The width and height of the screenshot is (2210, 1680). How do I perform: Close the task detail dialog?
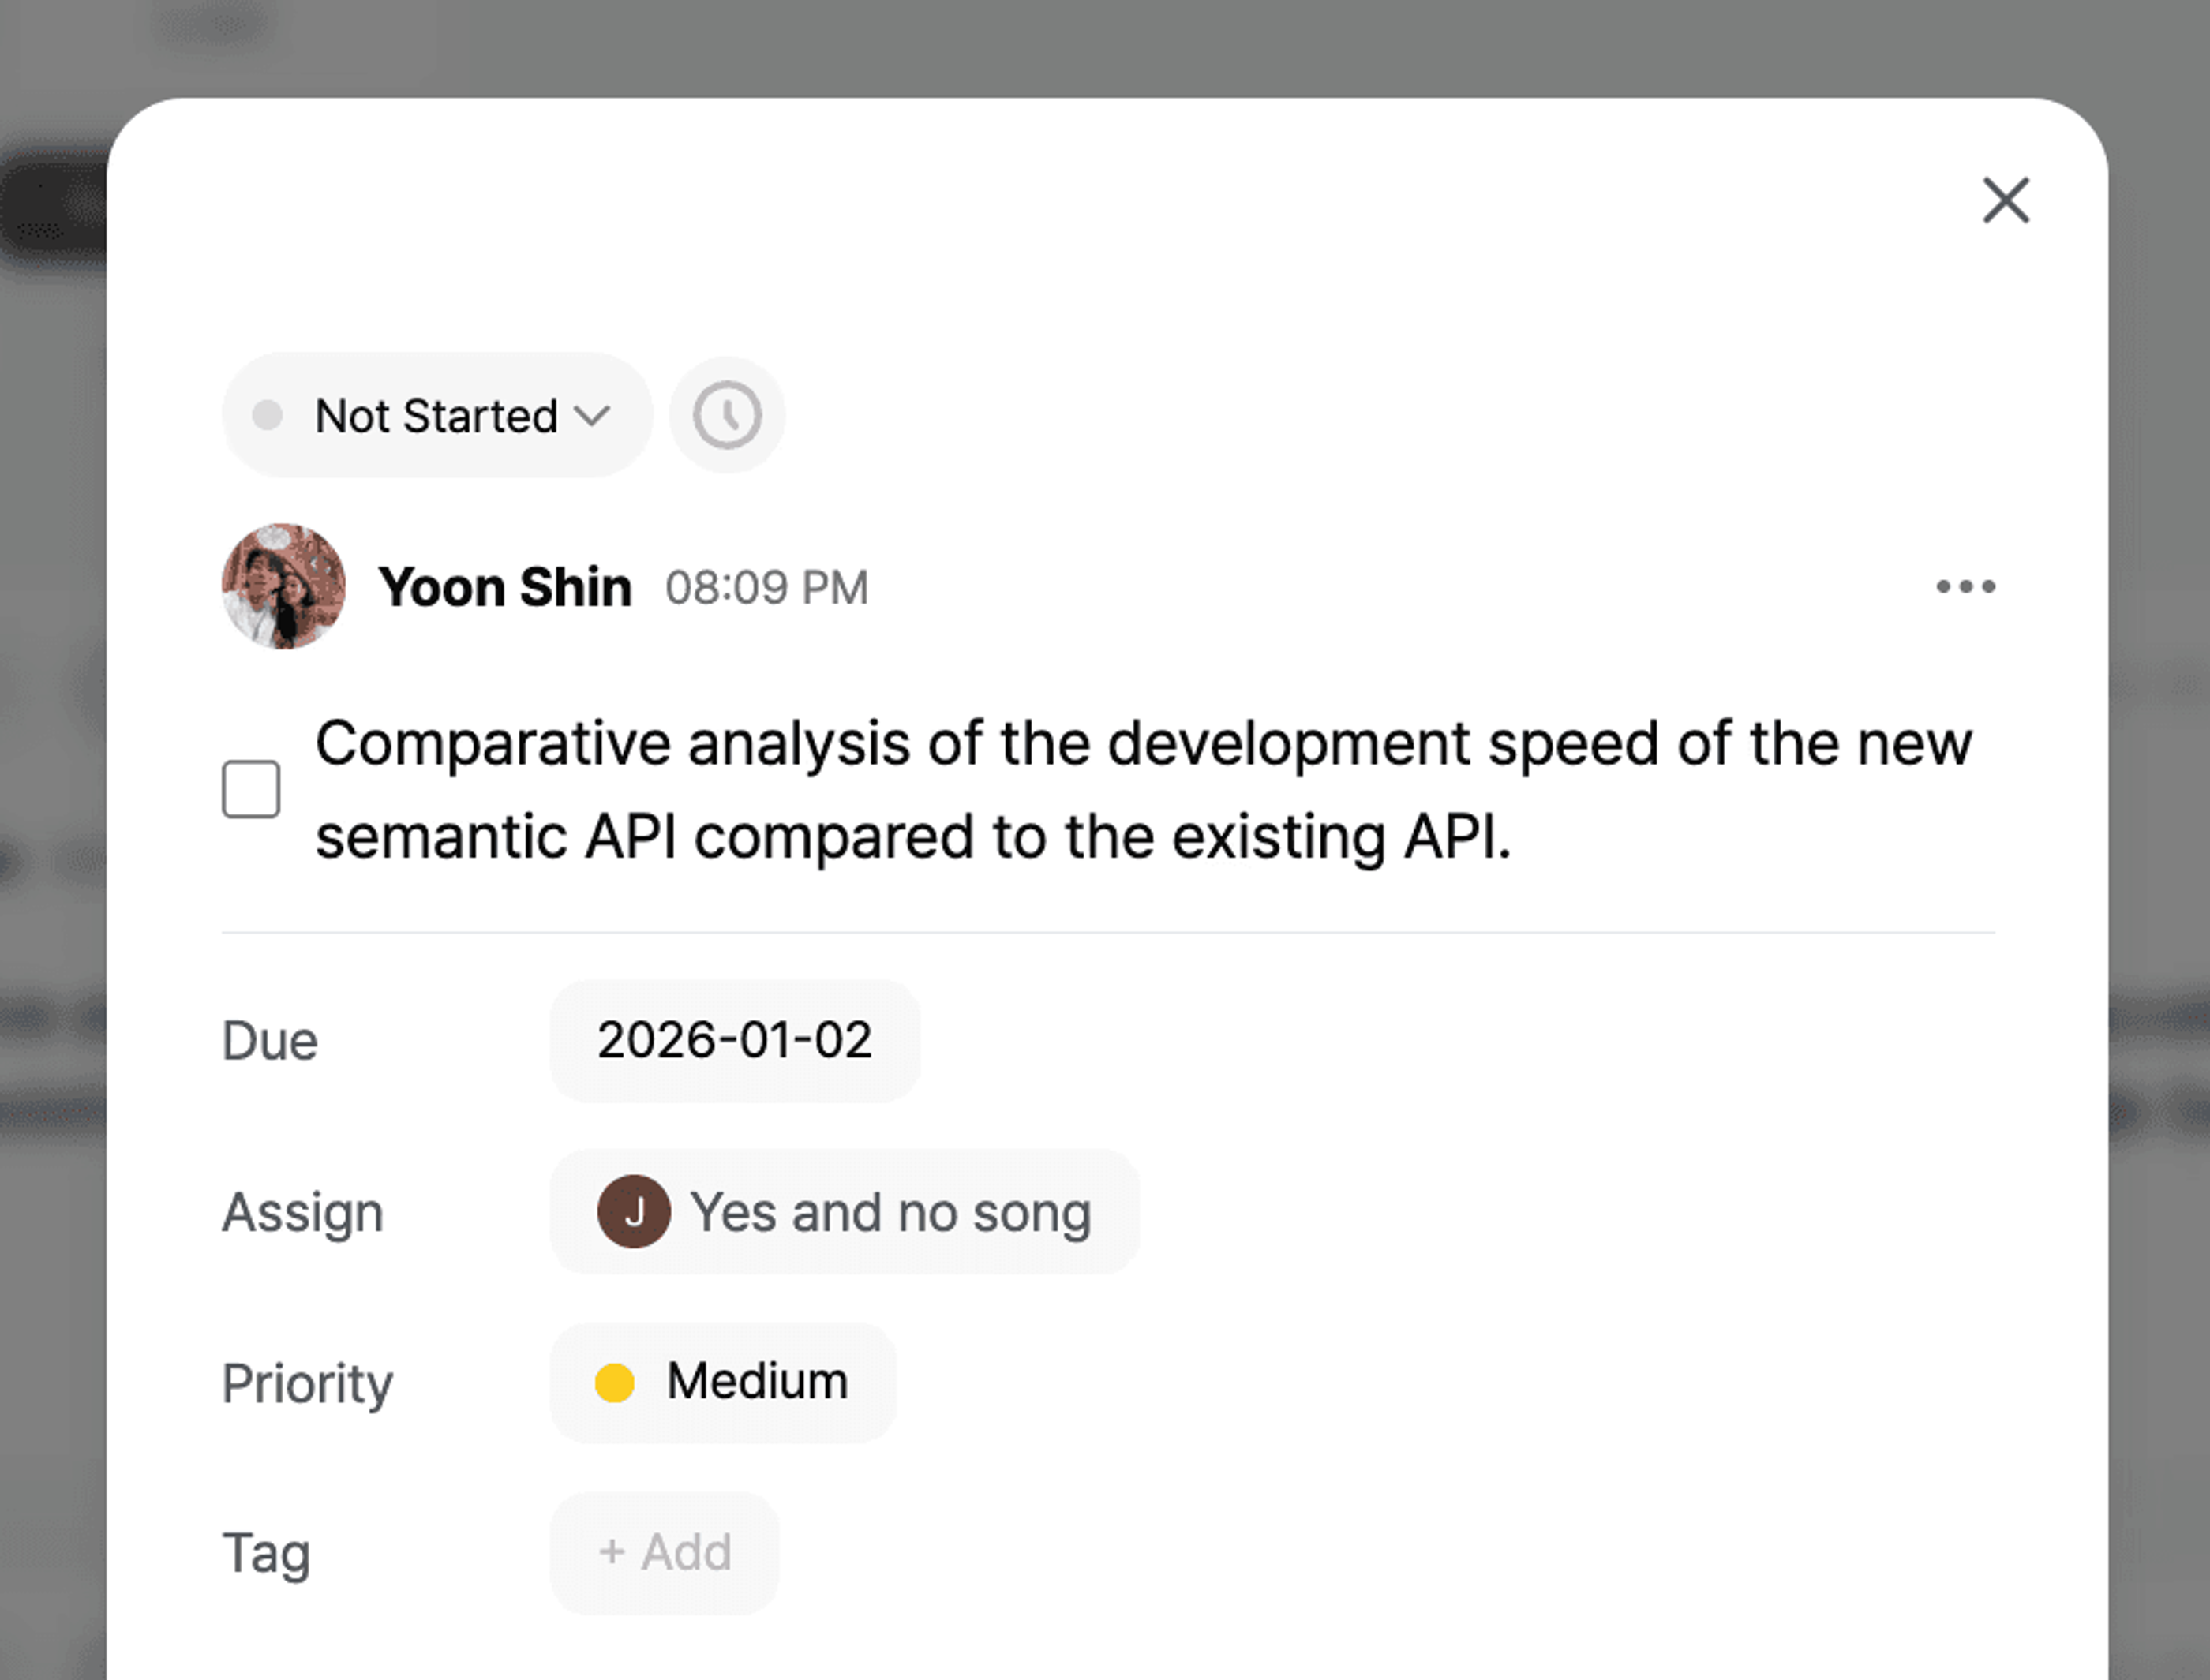pos(2005,200)
